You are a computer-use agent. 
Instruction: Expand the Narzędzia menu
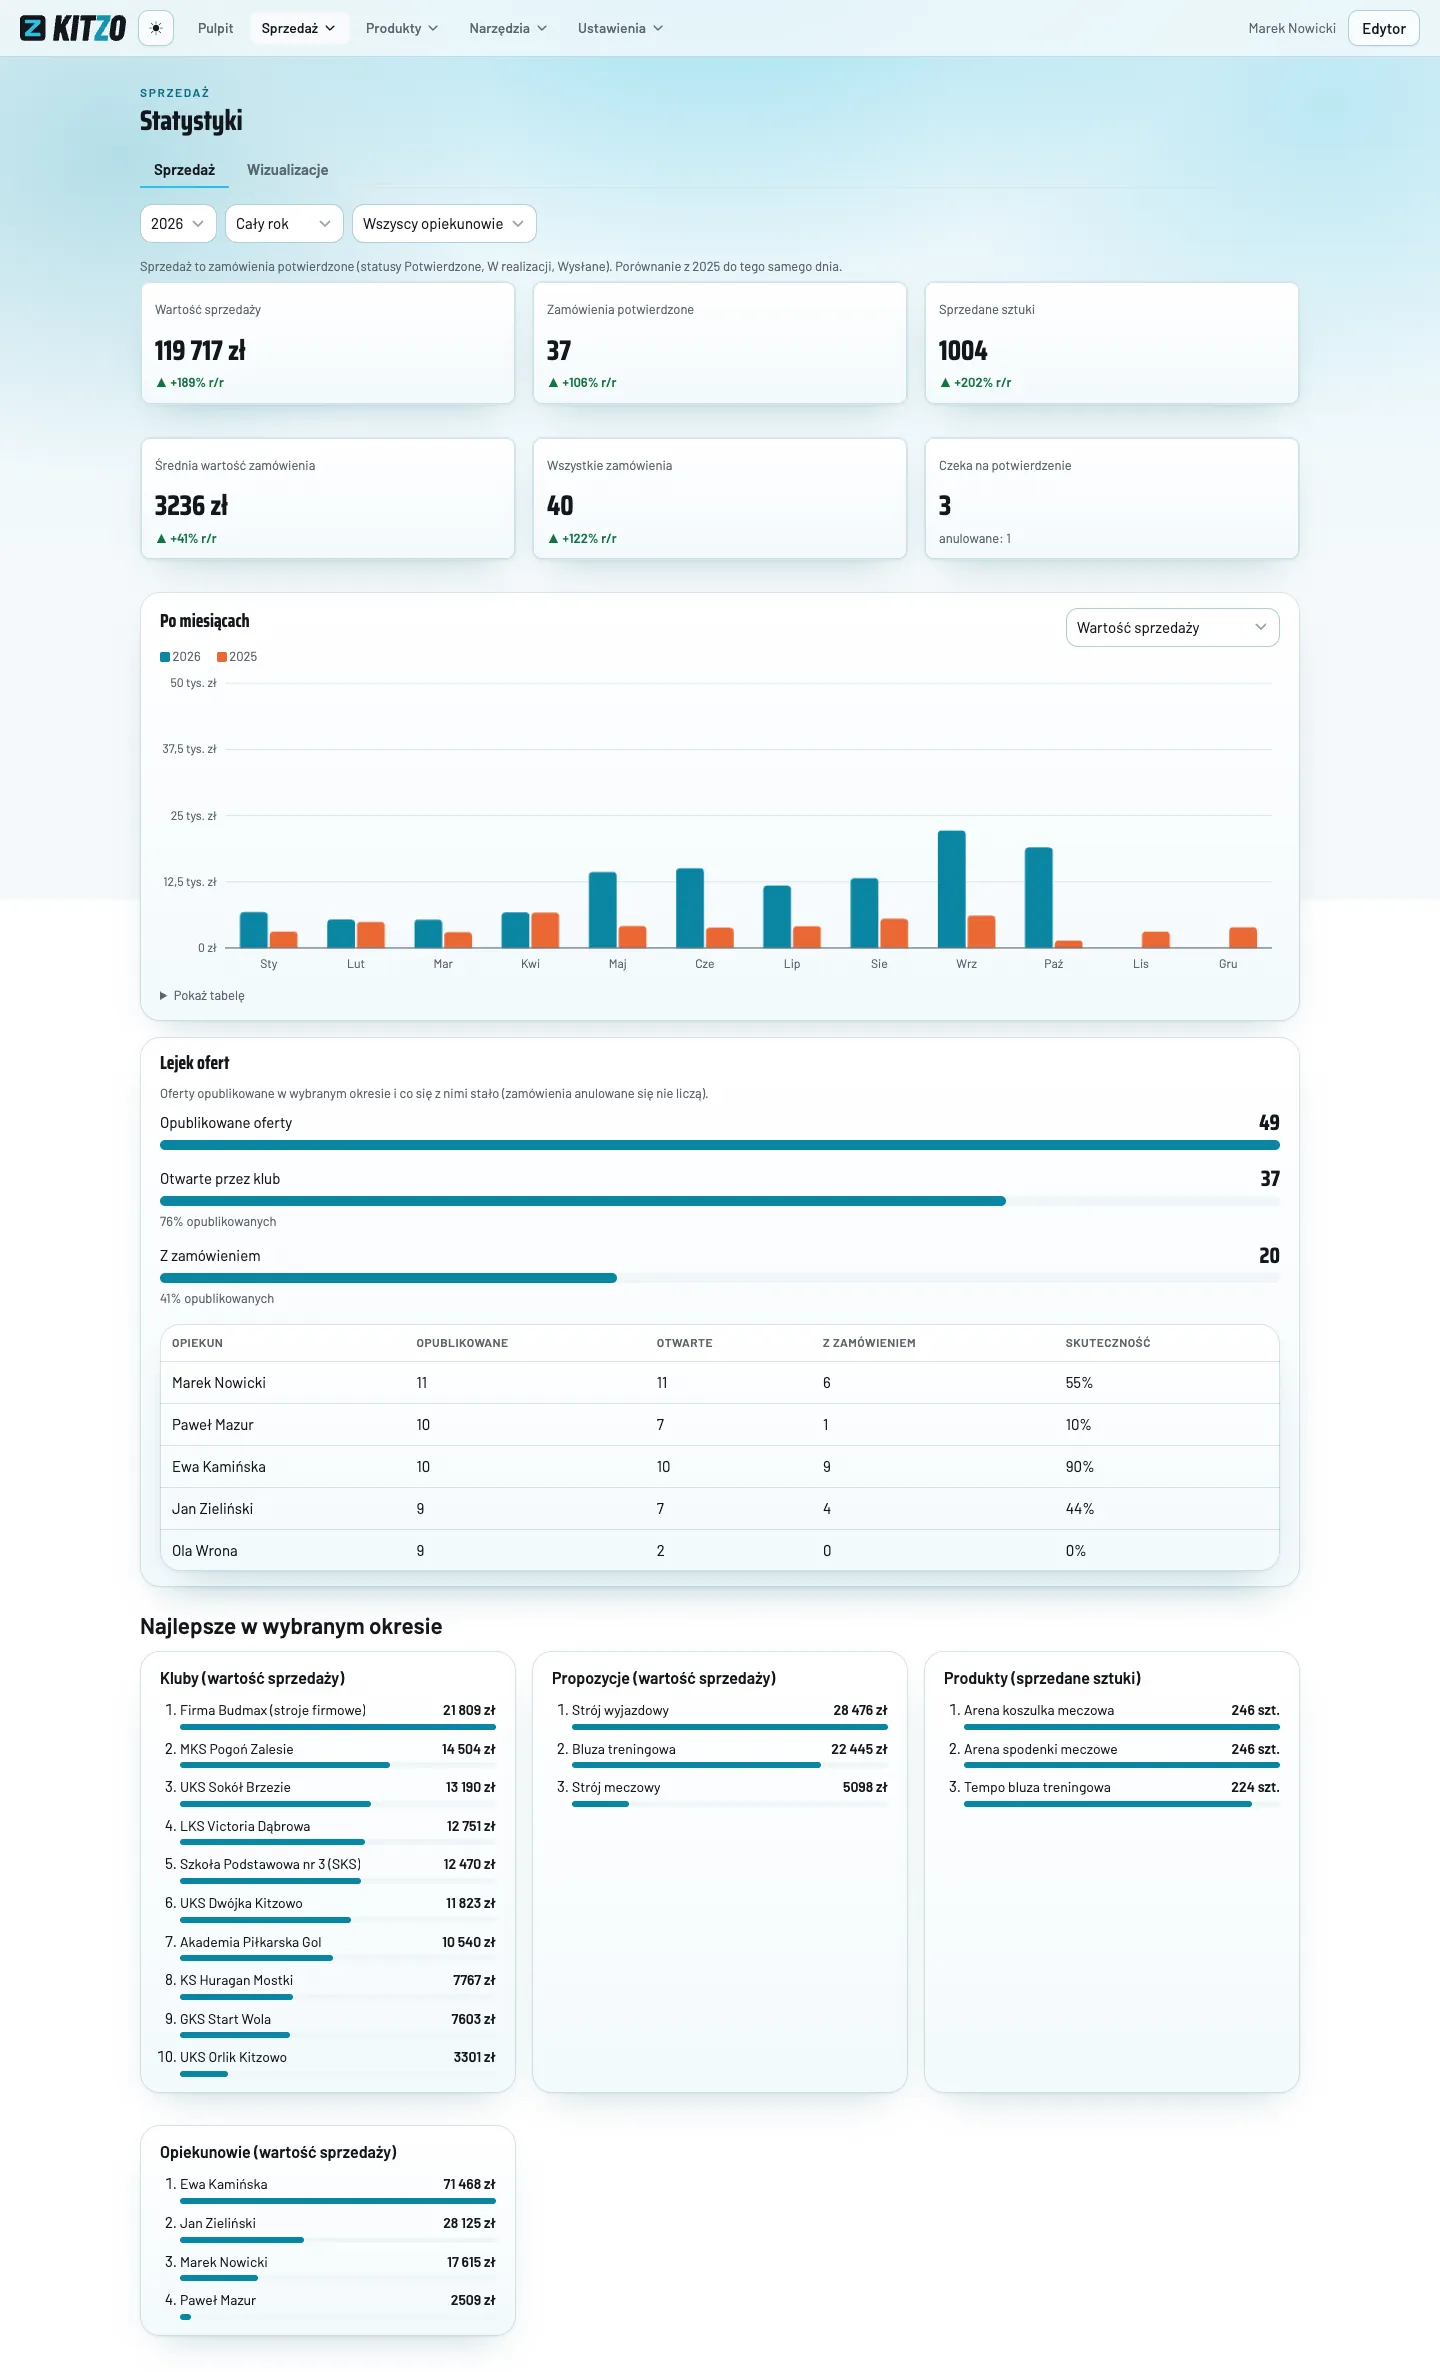[508, 28]
